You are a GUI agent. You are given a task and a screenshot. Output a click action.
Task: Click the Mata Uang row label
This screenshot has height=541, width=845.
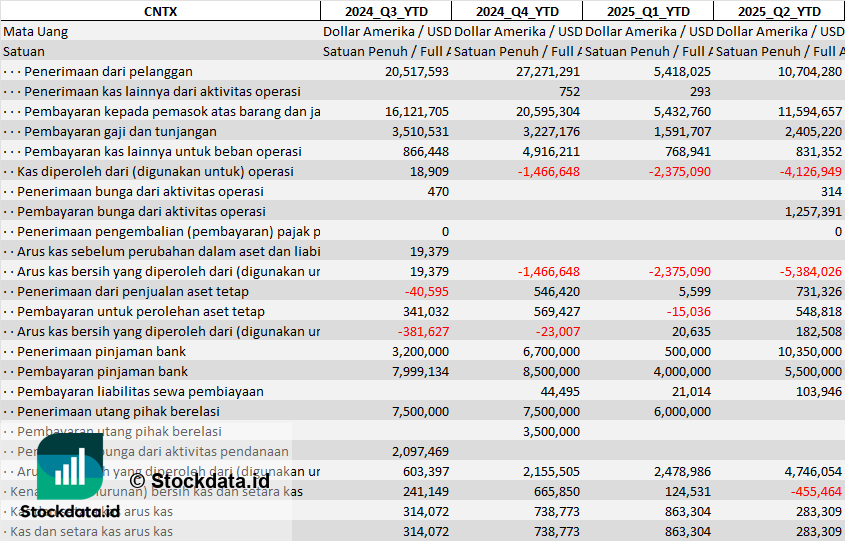36,32
